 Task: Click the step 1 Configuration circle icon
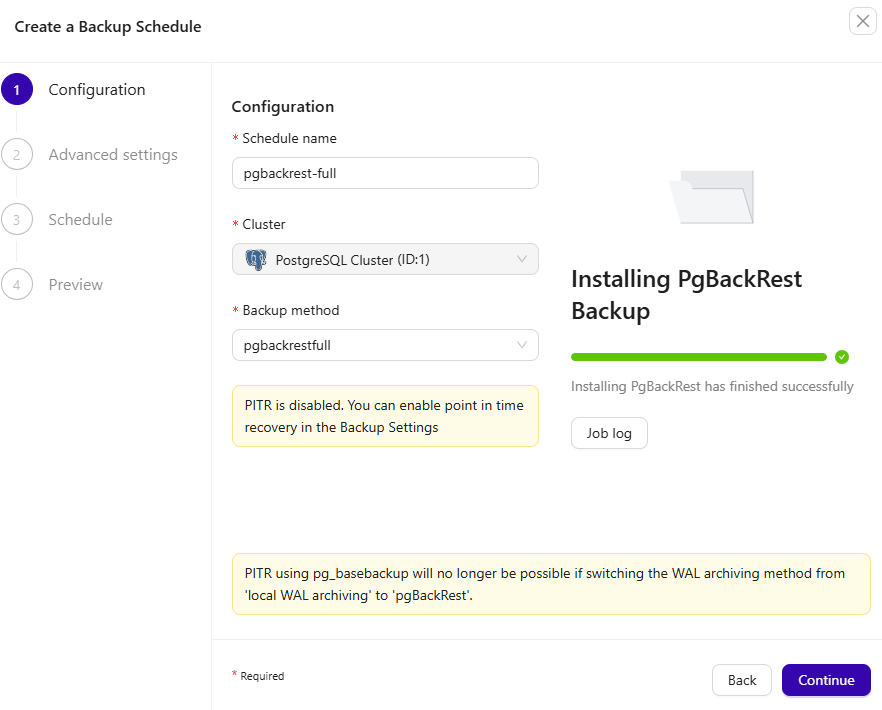[17, 90]
